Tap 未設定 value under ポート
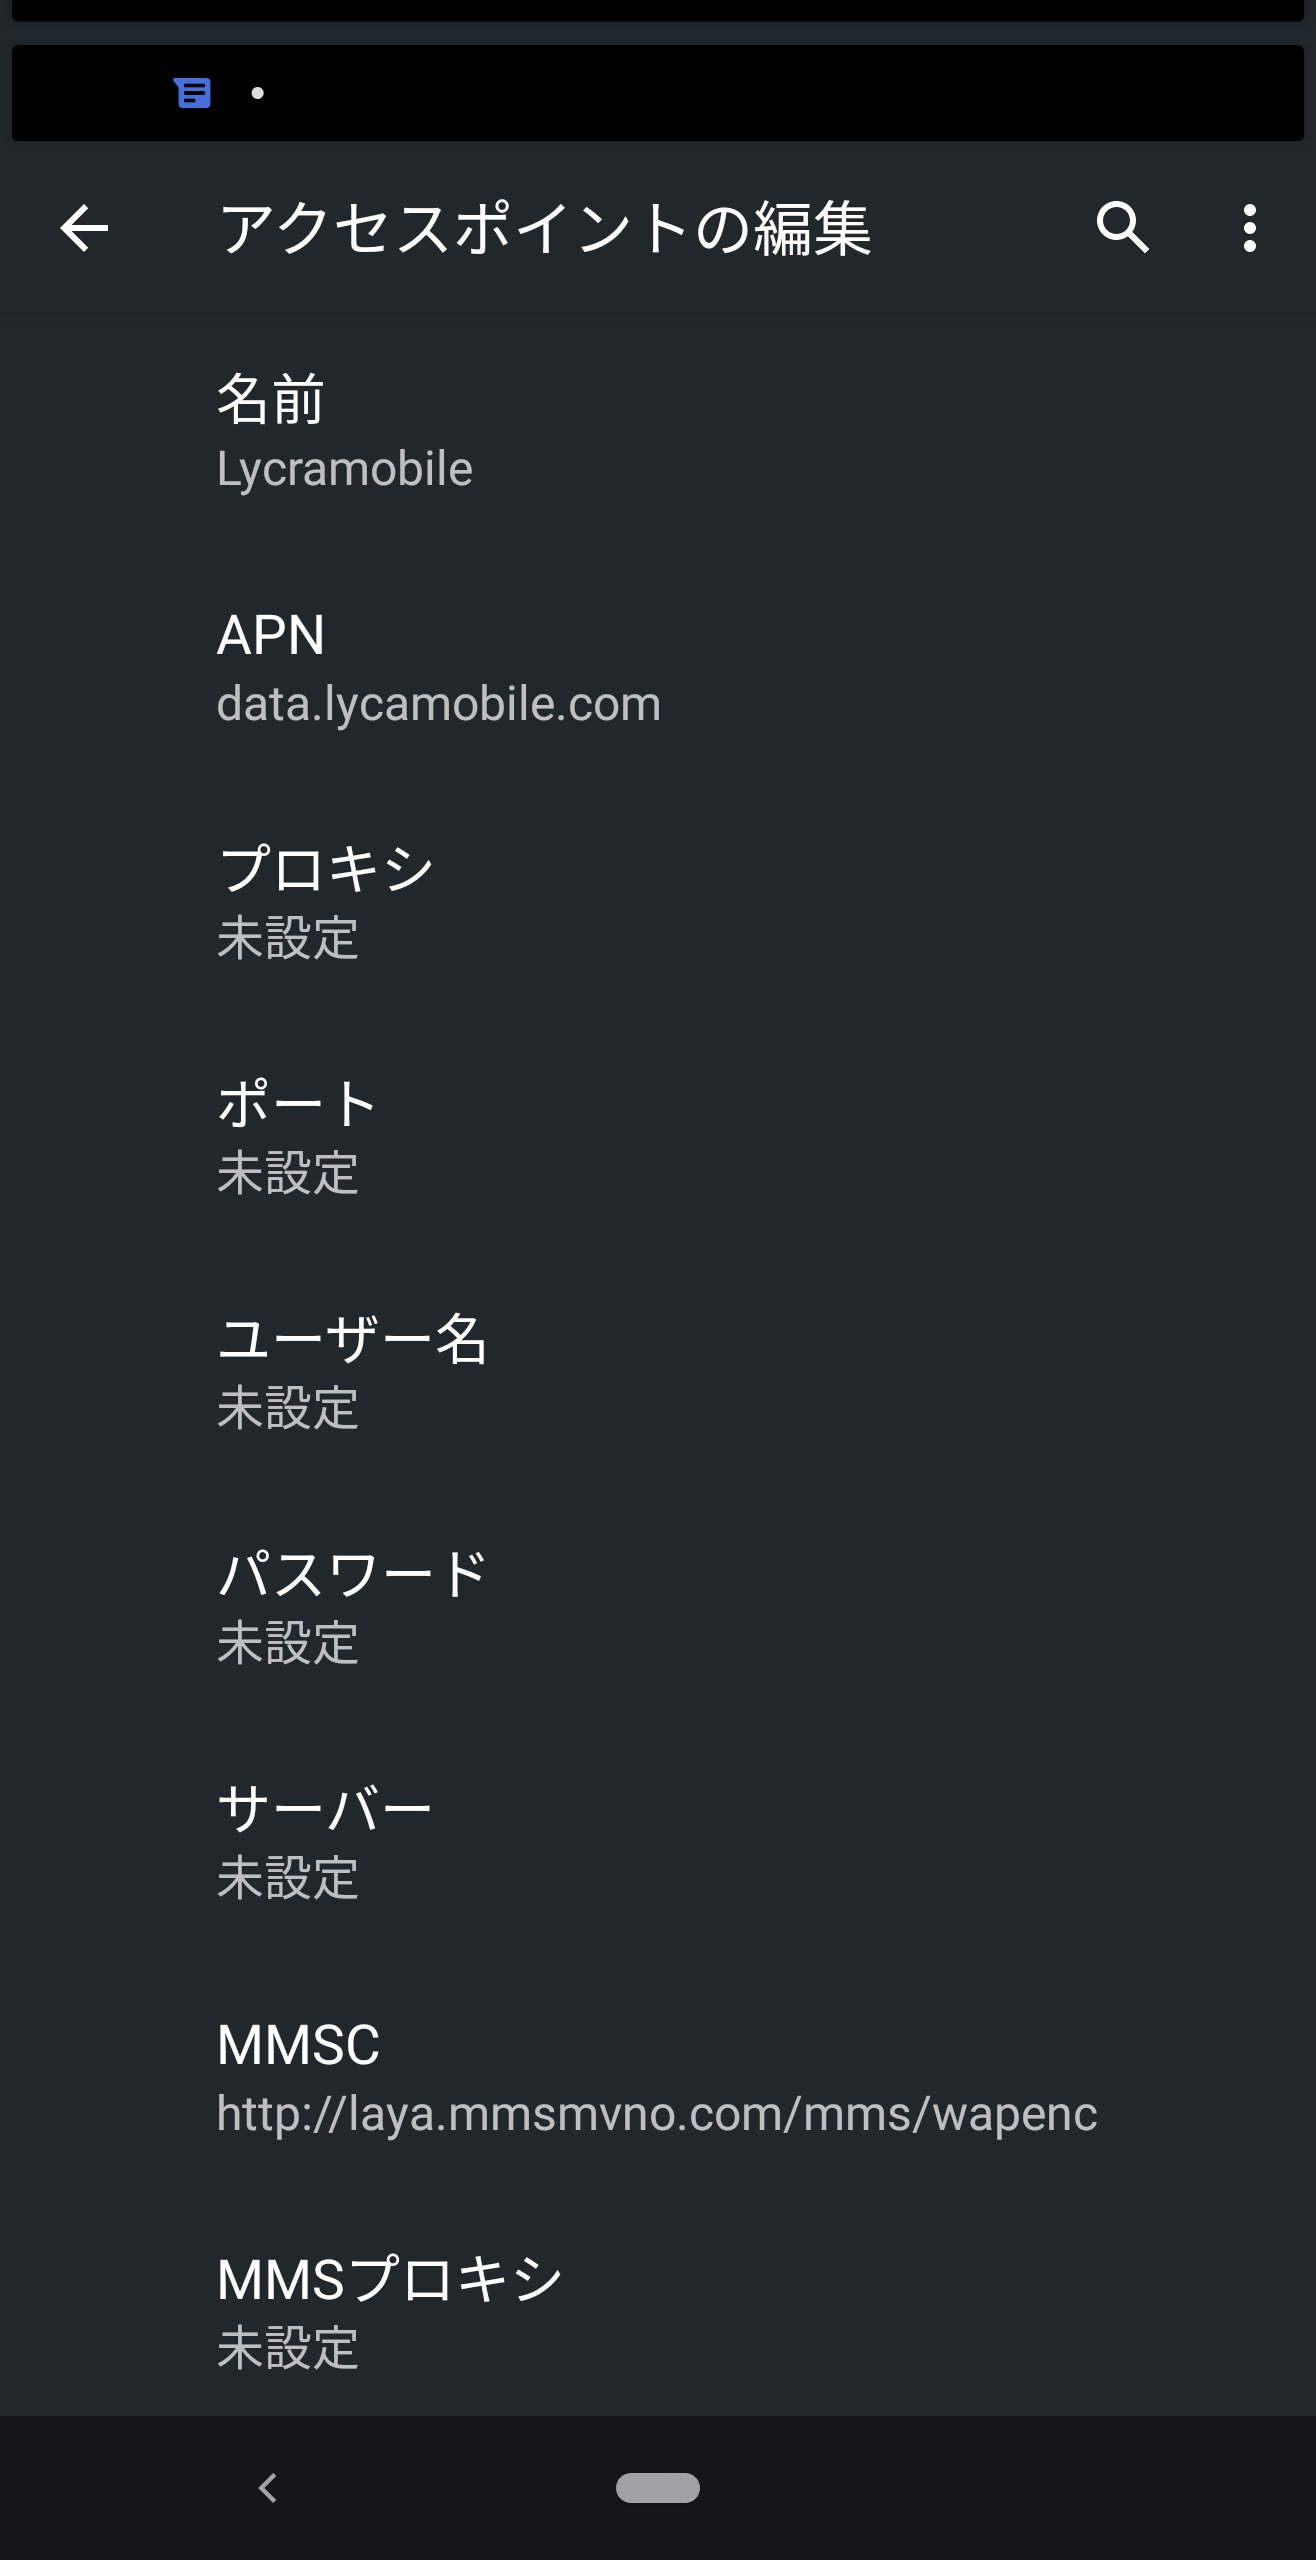Screen dimensions: 1316x2560 288,1173
